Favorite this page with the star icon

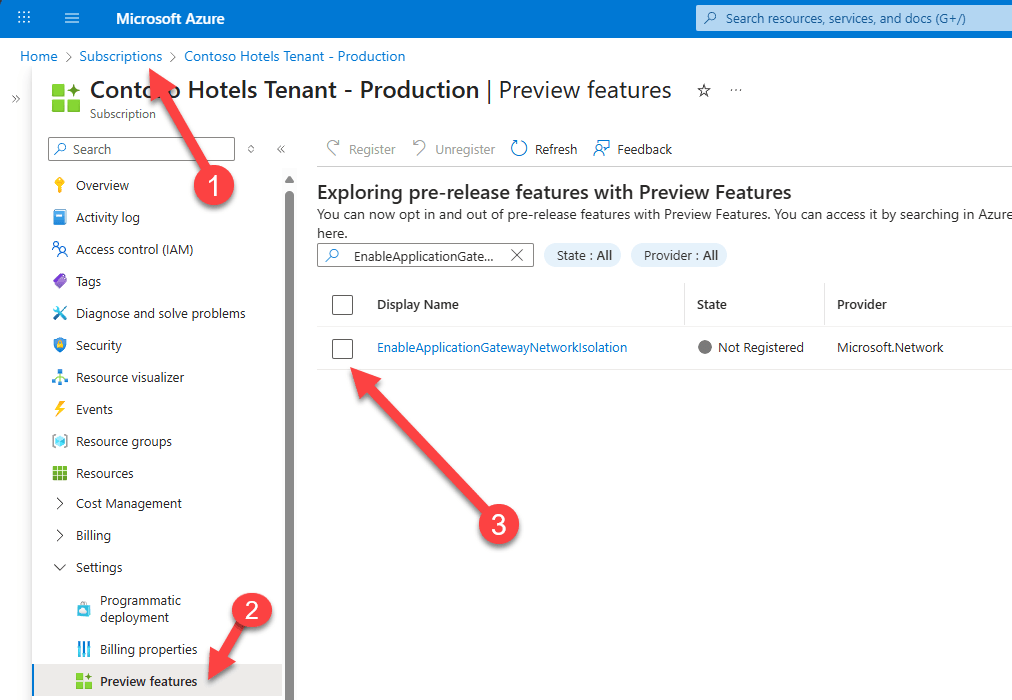point(704,91)
